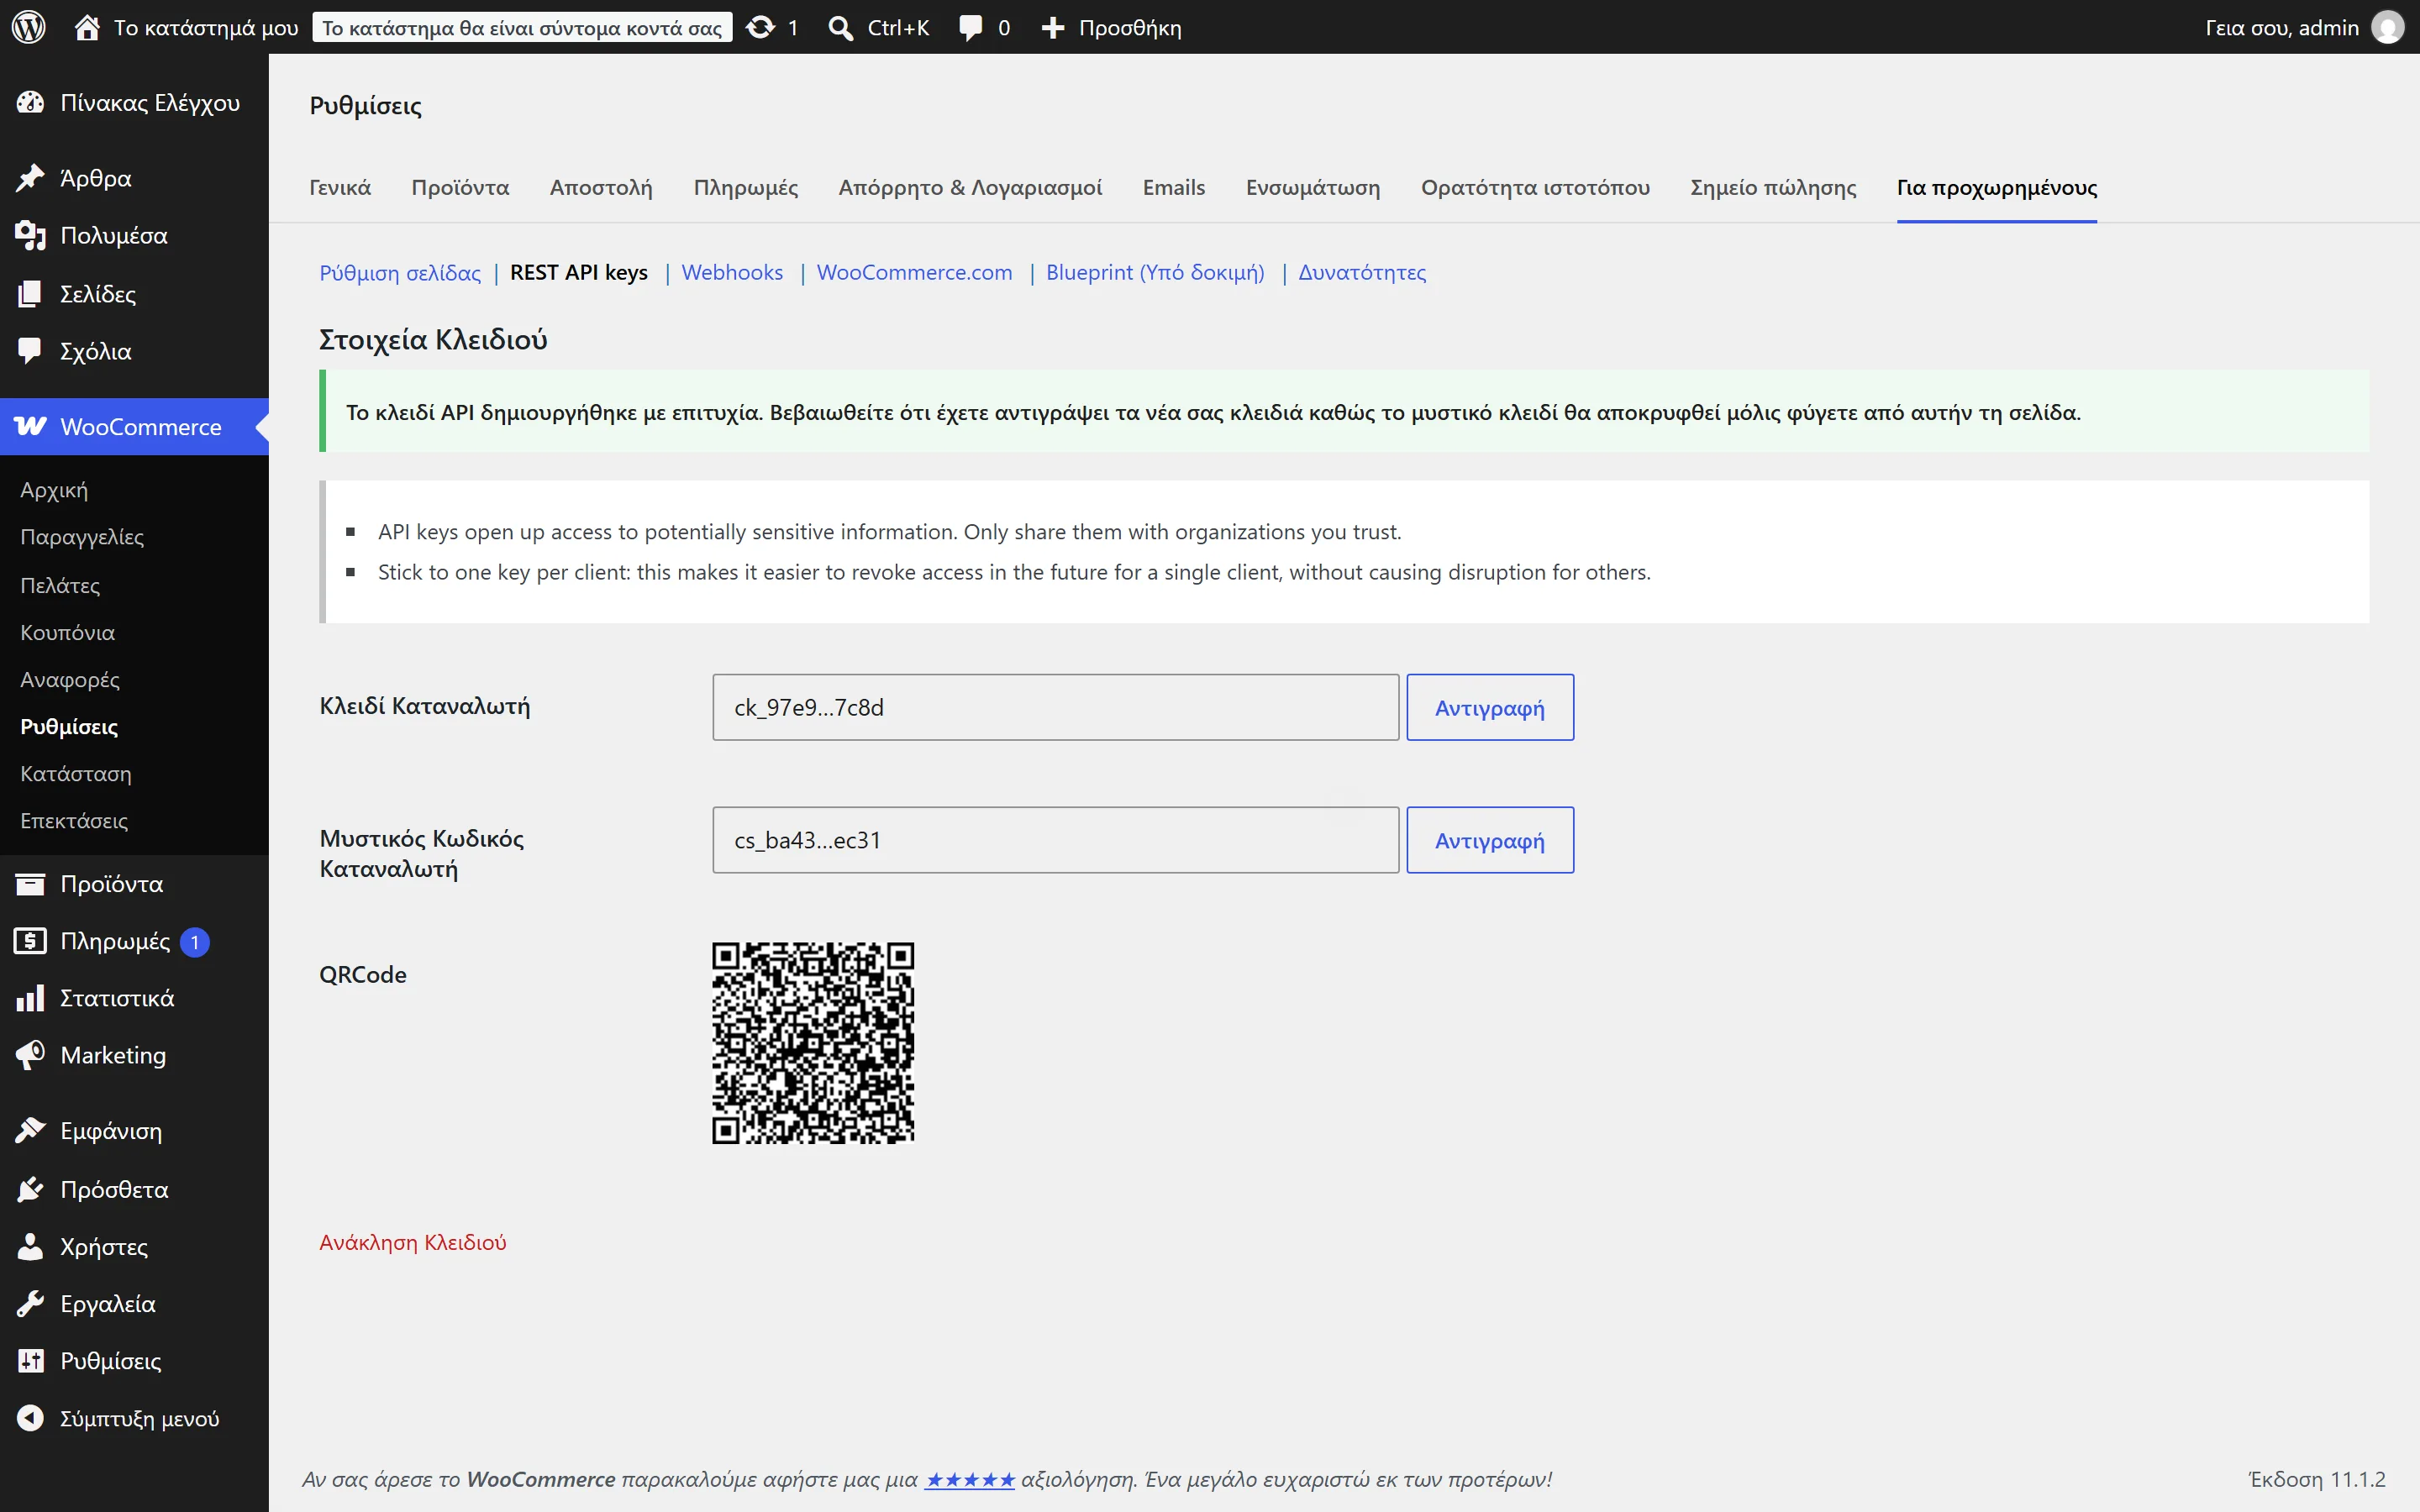Copy the consumer secret with Αντιγραφή
This screenshot has width=2420, height=1512.
1490,840
